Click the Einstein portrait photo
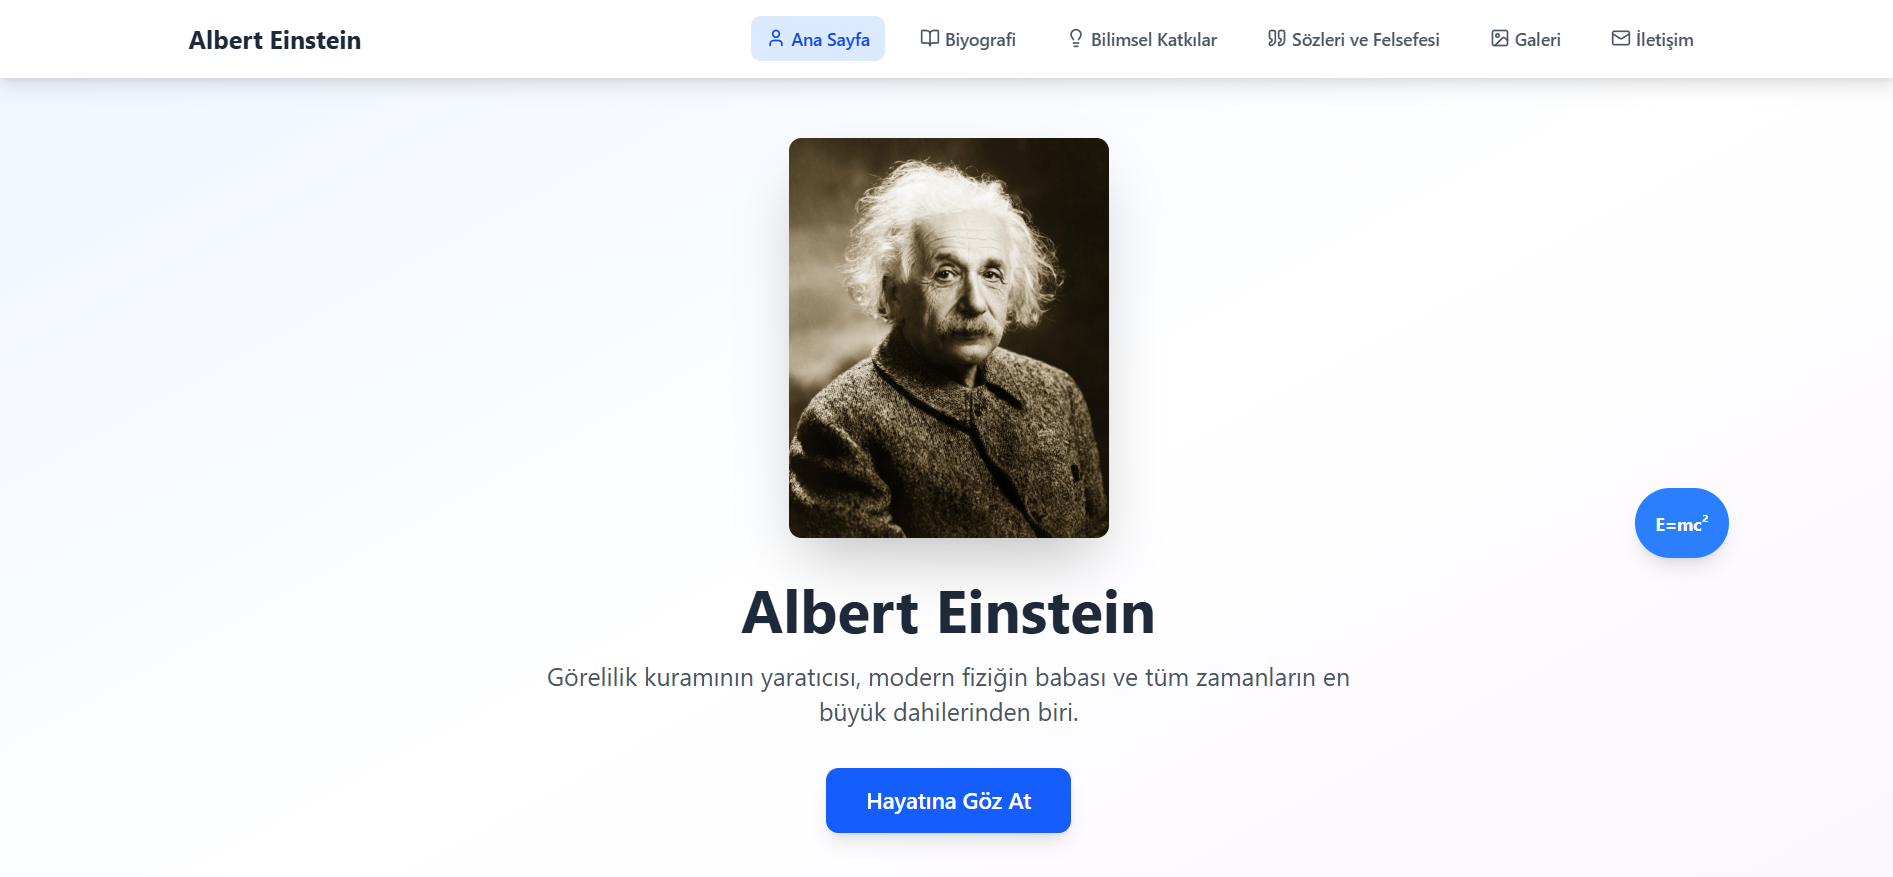1893x877 pixels. 949,338
